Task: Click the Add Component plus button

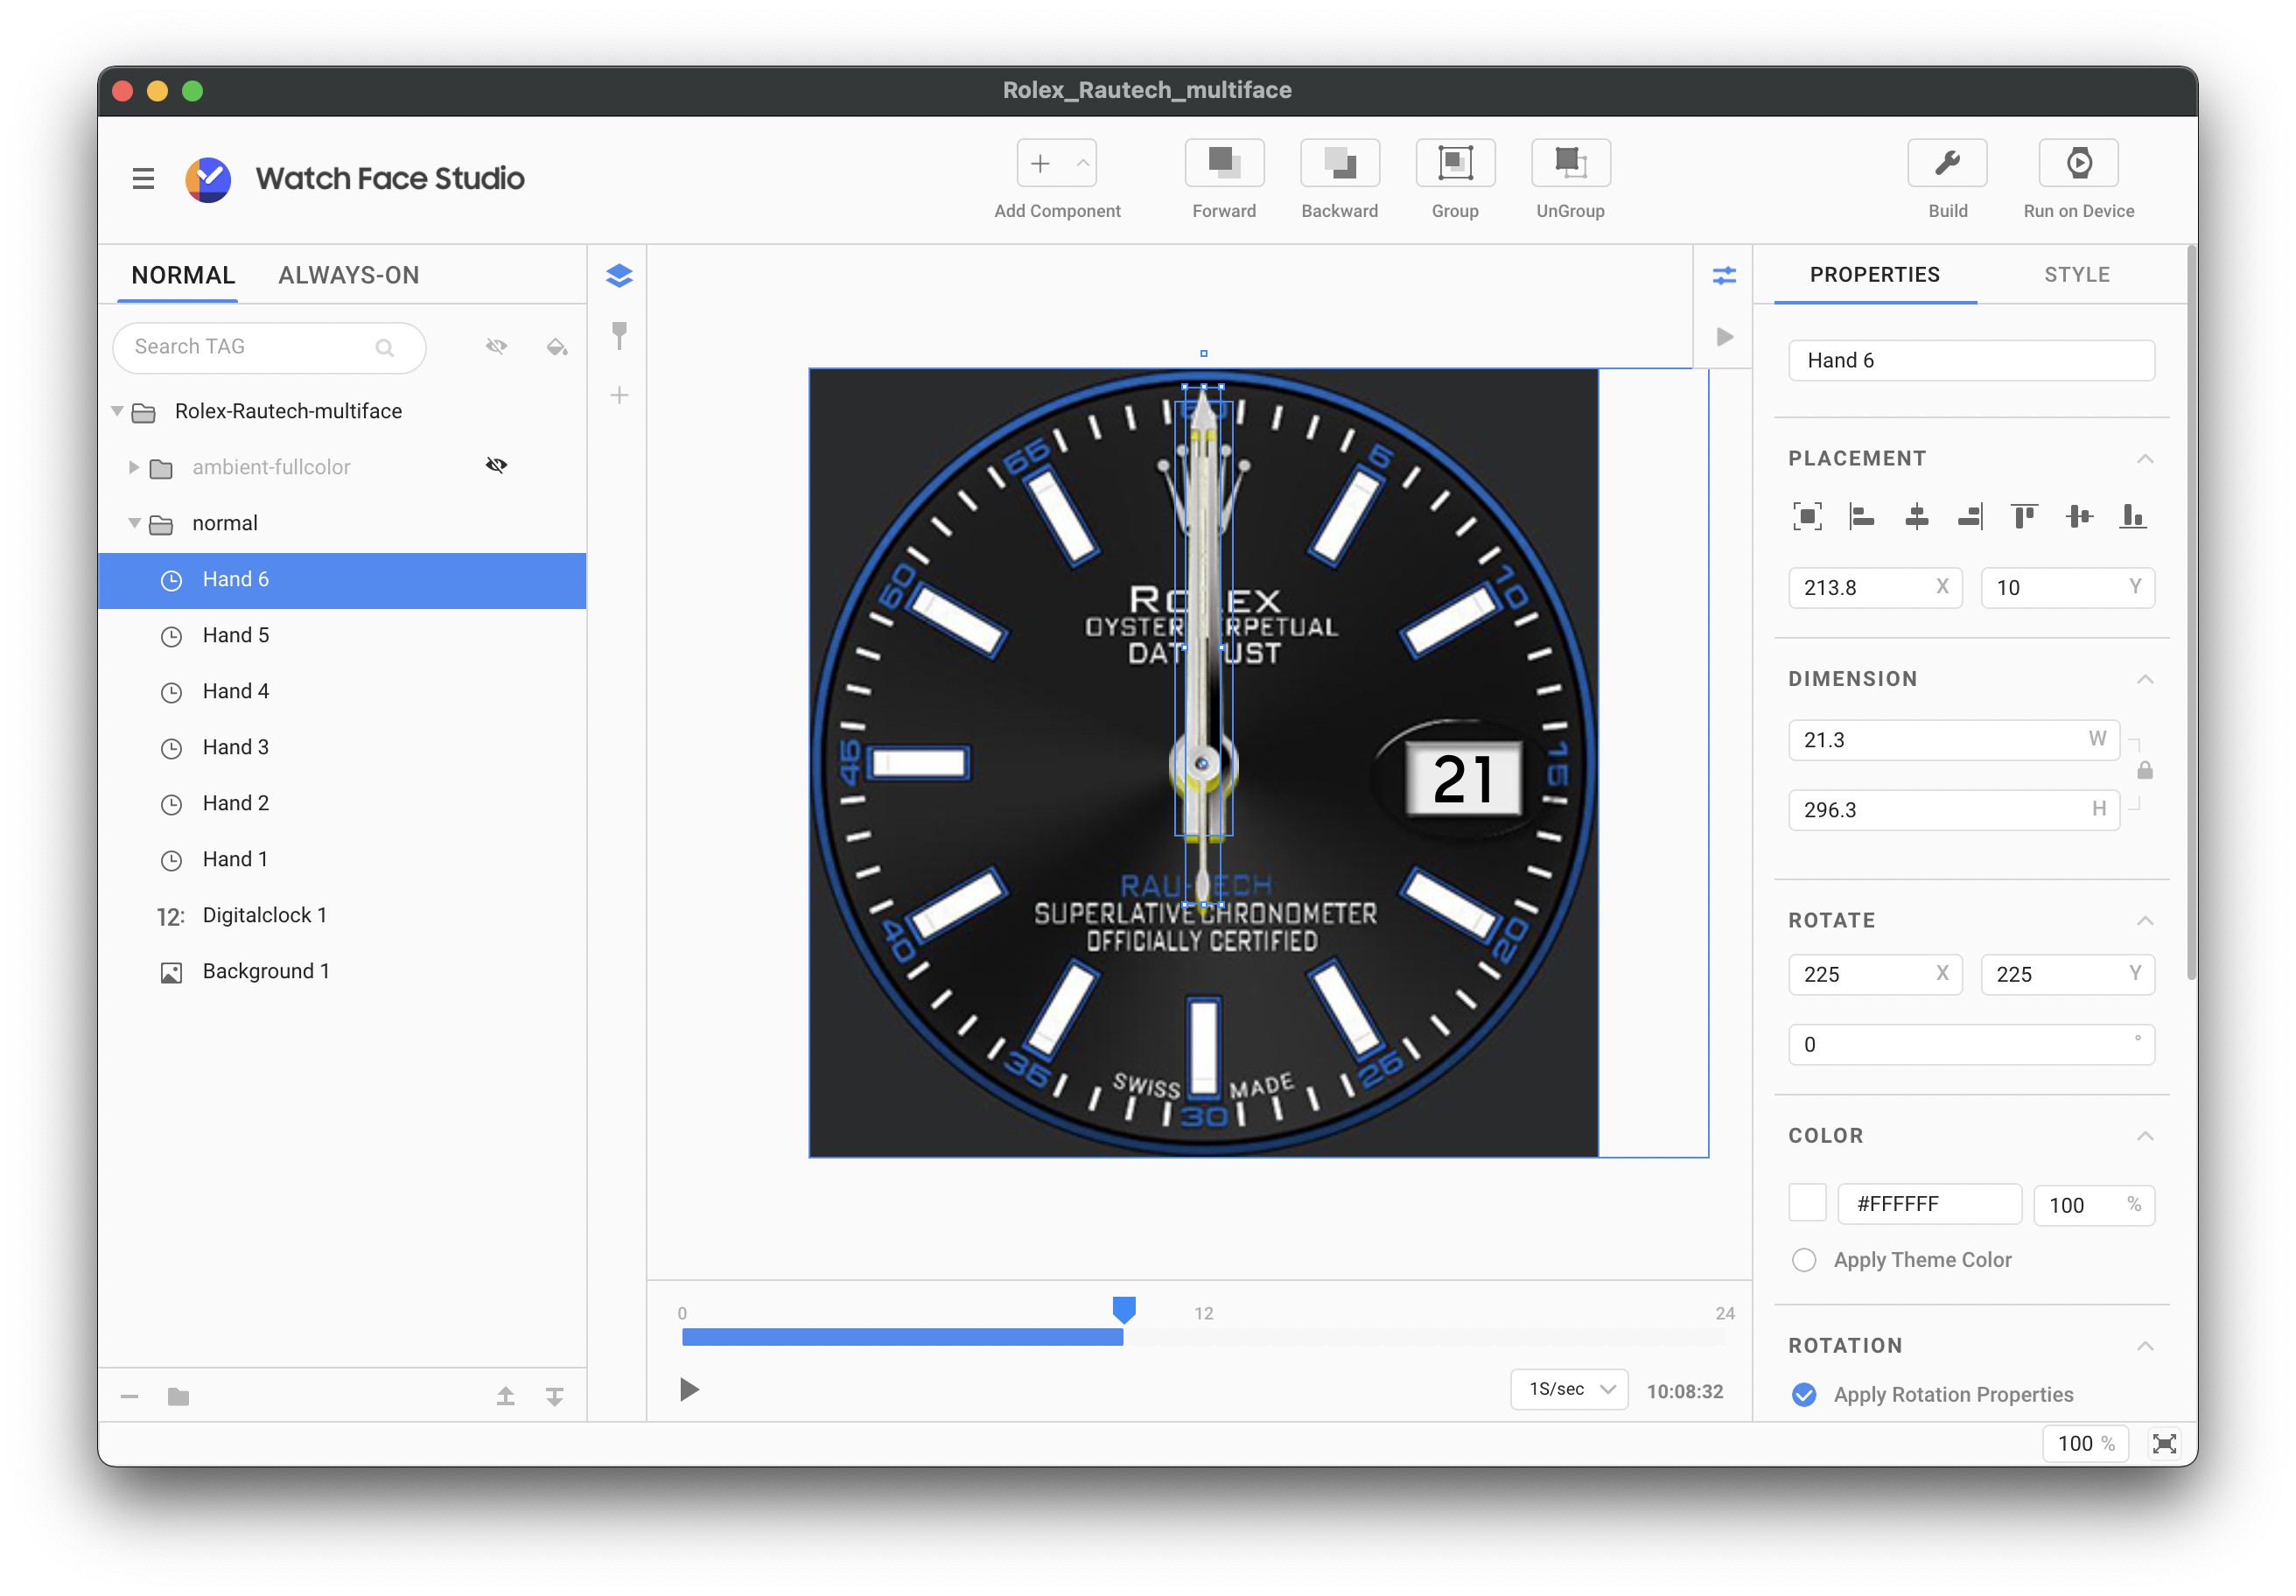Action: pos(1040,163)
